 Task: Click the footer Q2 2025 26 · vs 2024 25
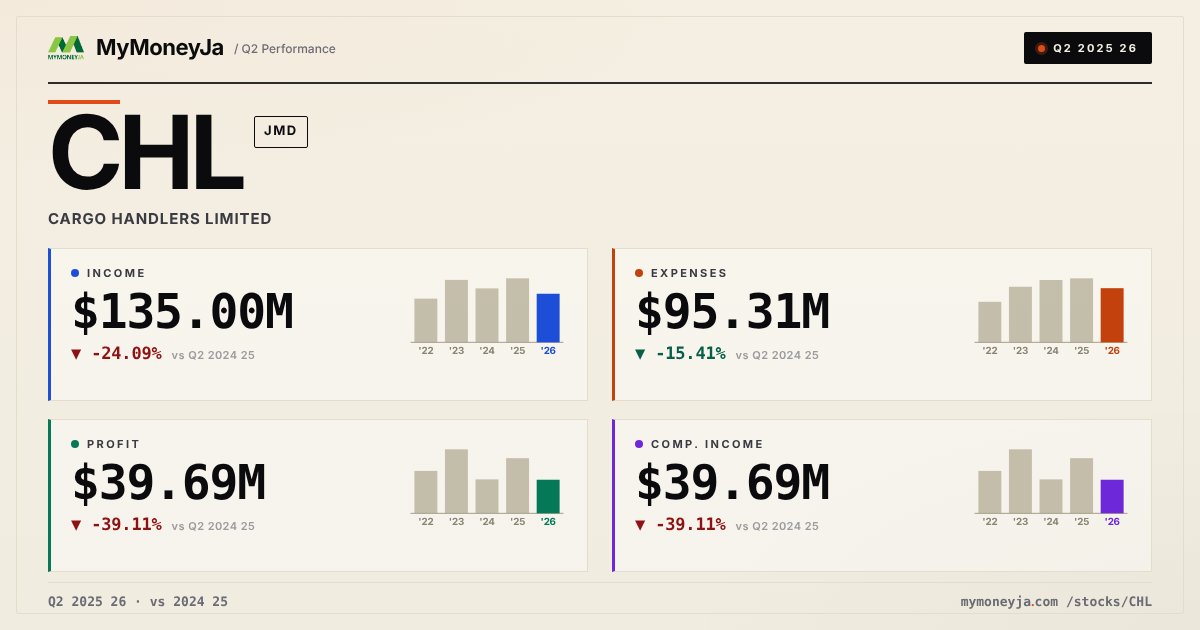click(x=138, y=602)
